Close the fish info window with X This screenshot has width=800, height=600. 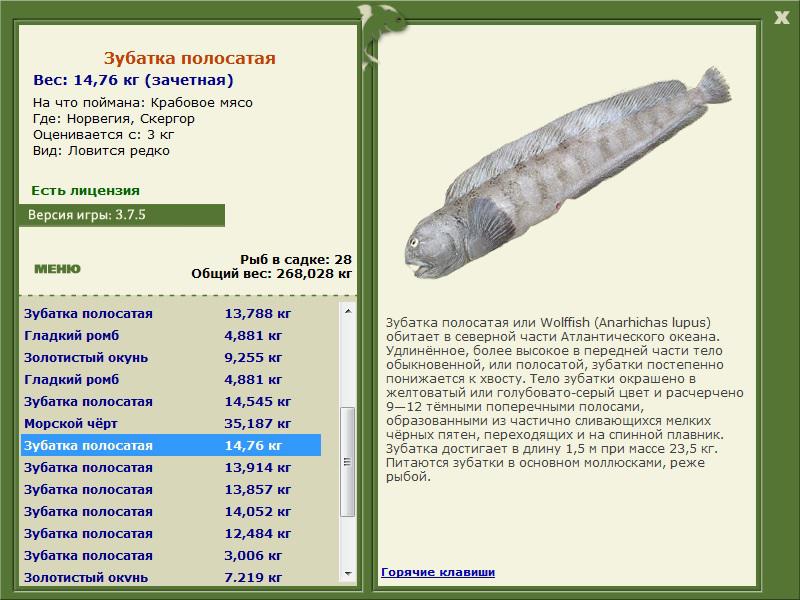point(781,18)
